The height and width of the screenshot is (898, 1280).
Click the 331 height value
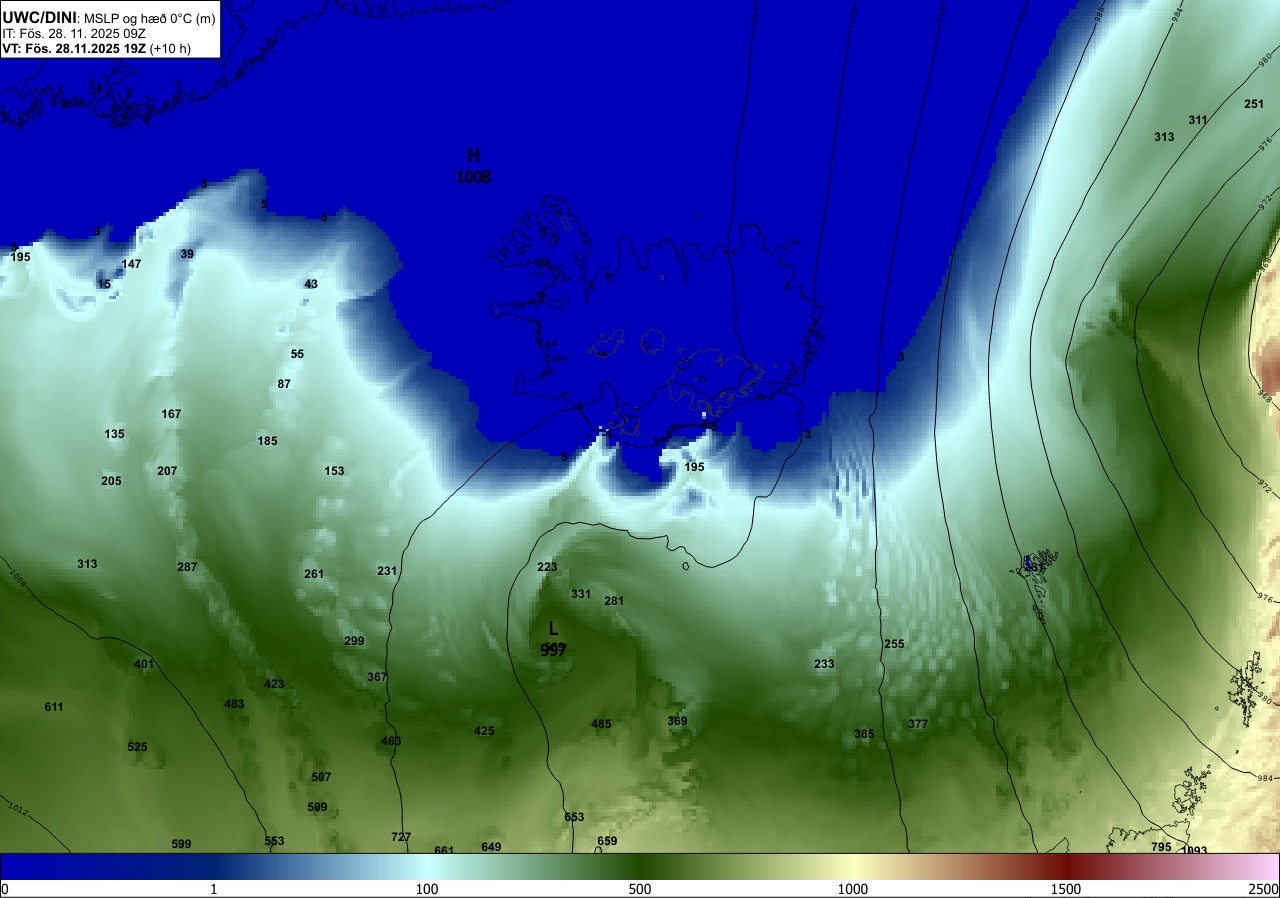[x=581, y=594]
